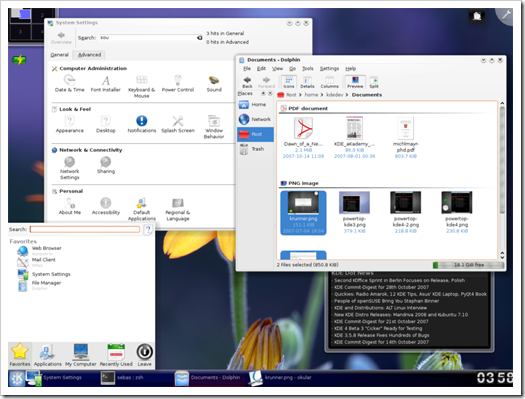
Task: Select Trash in Dolphin Places panel
Action: pyautogui.click(x=255, y=149)
